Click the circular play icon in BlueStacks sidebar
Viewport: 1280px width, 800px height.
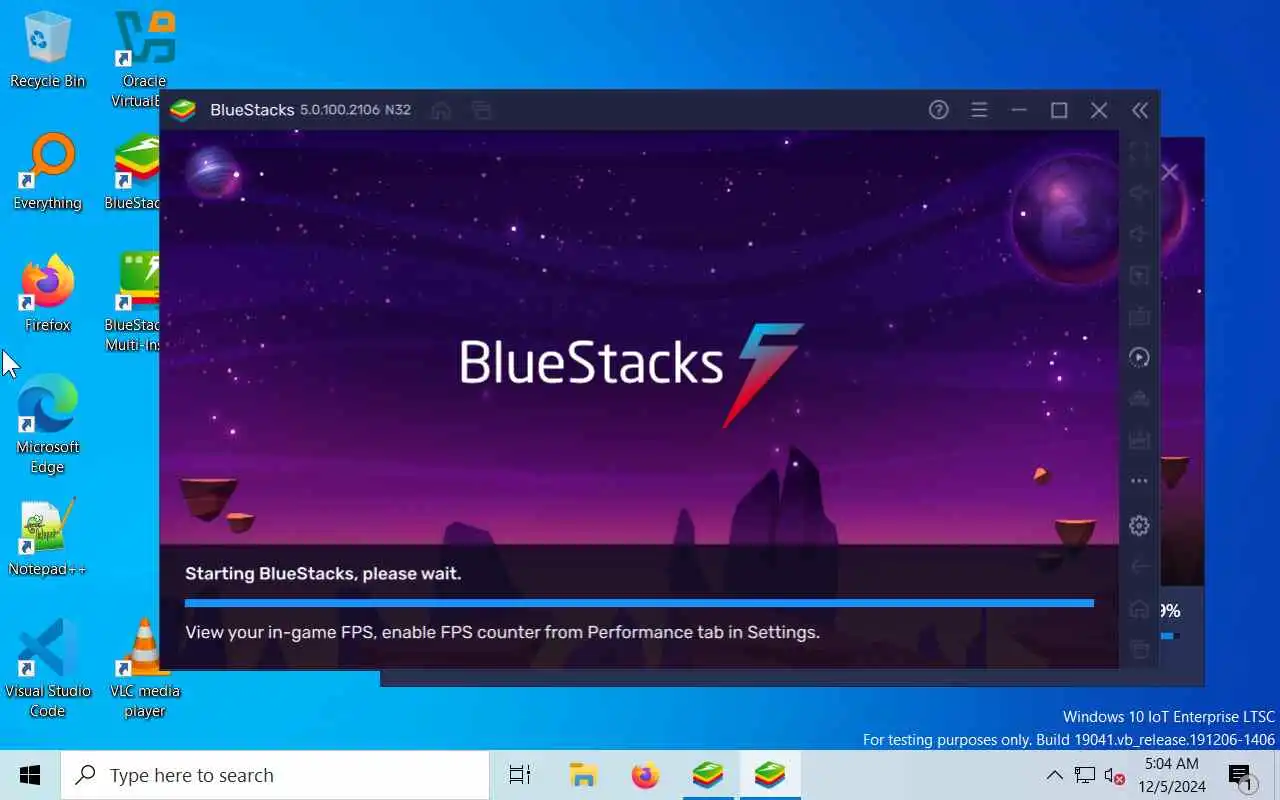(x=1139, y=357)
